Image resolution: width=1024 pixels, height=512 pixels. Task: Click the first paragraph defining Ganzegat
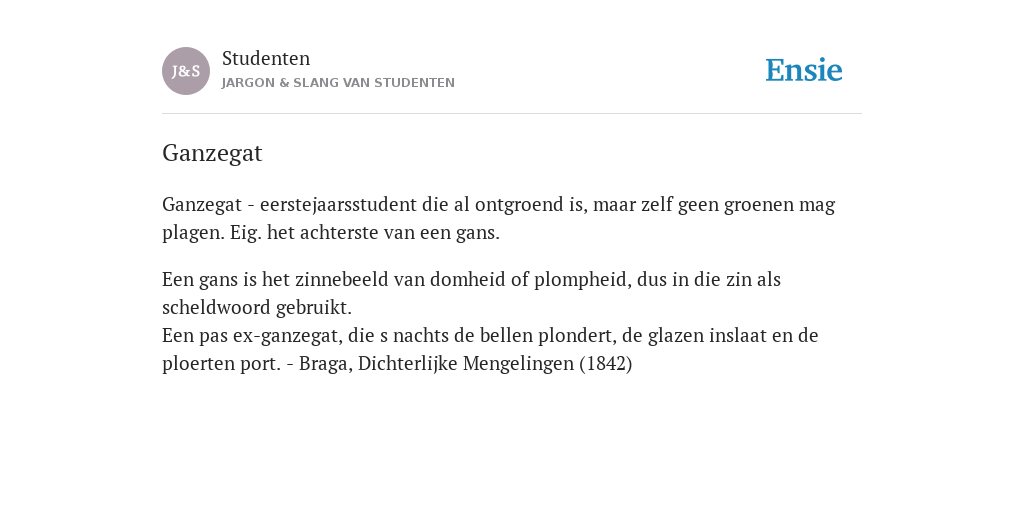click(498, 218)
